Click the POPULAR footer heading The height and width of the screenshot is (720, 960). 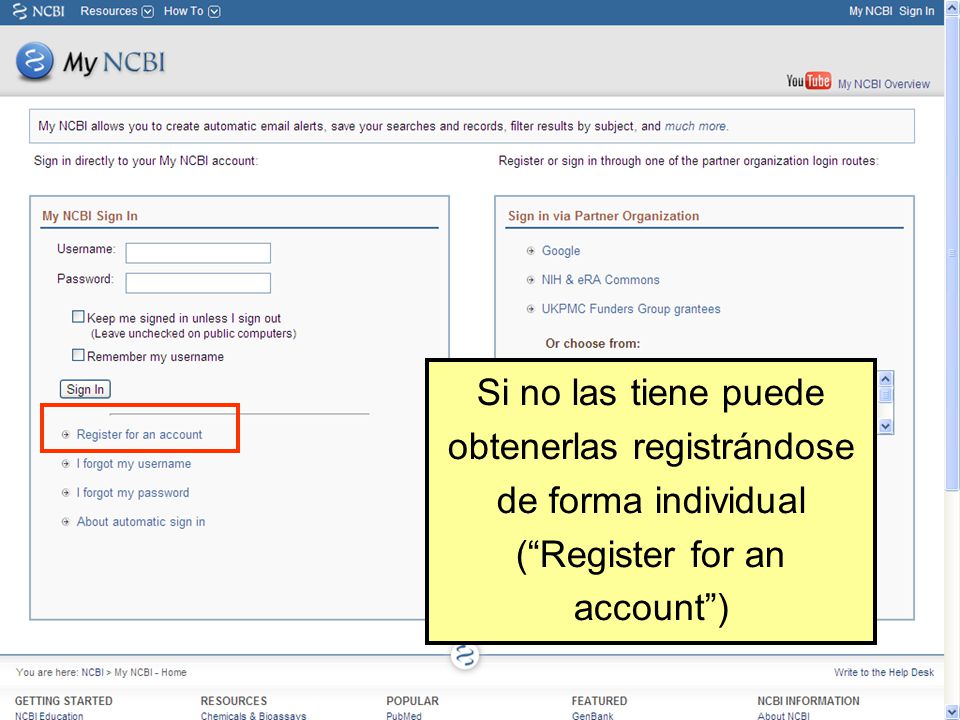pyautogui.click(x=413, y=701)
